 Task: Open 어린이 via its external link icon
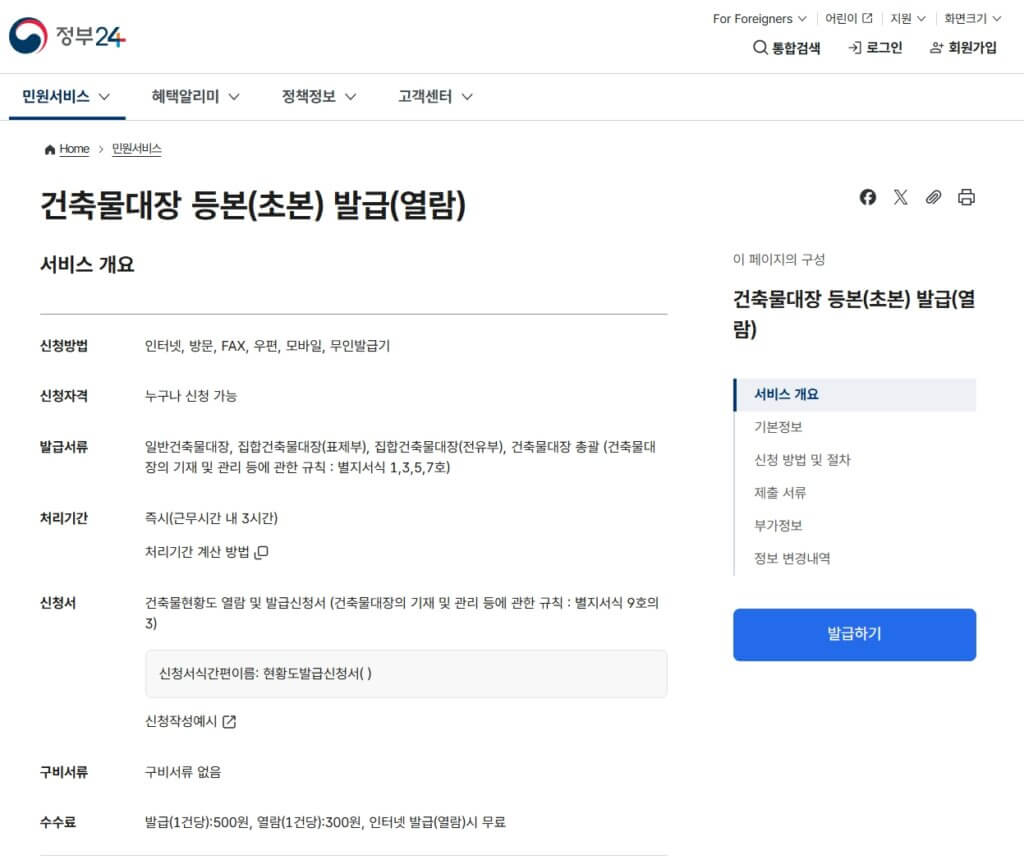tap(866, 18)
